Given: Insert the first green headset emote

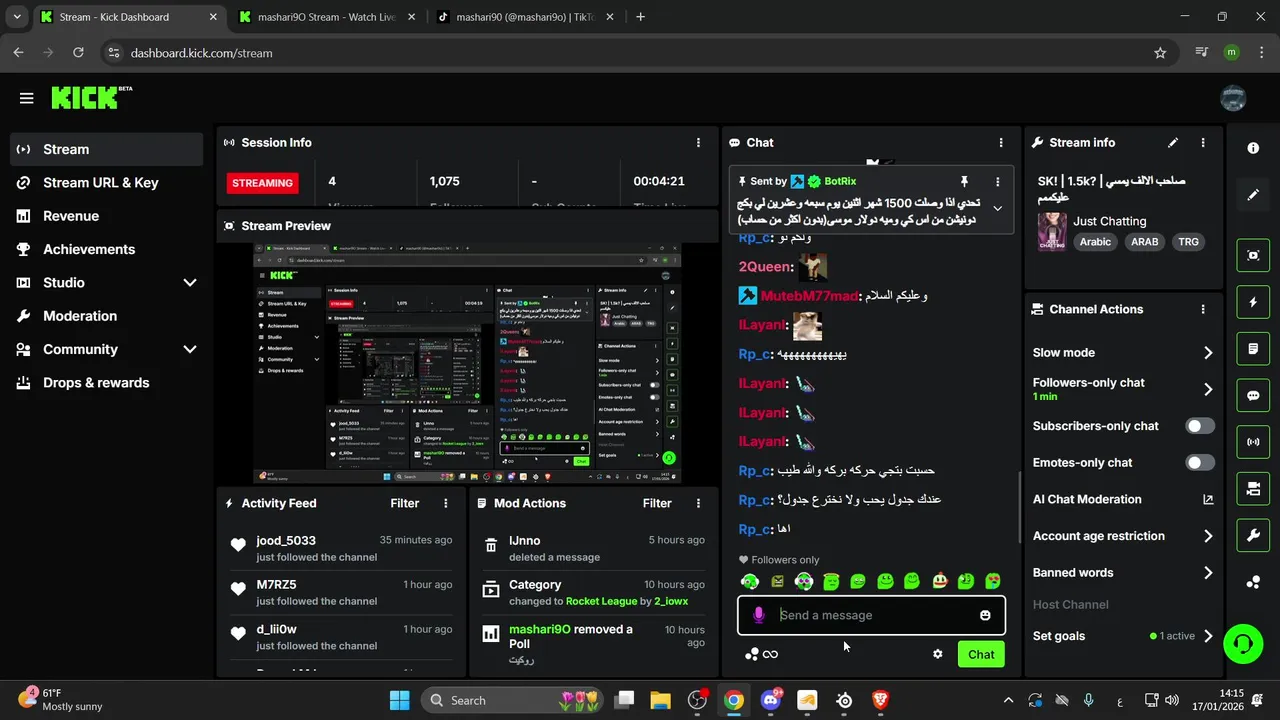Looking at the screenshot, I should (x=750, y=581).
